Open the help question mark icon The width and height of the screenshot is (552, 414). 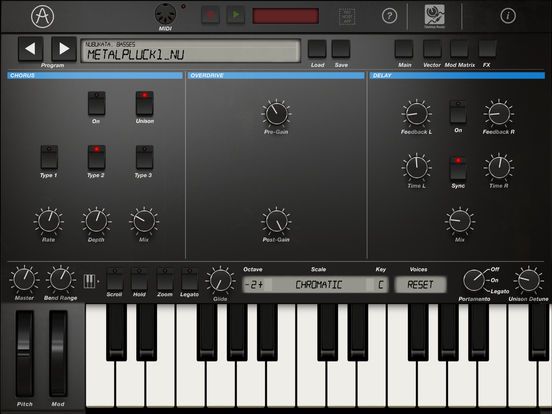pos(389,16)
